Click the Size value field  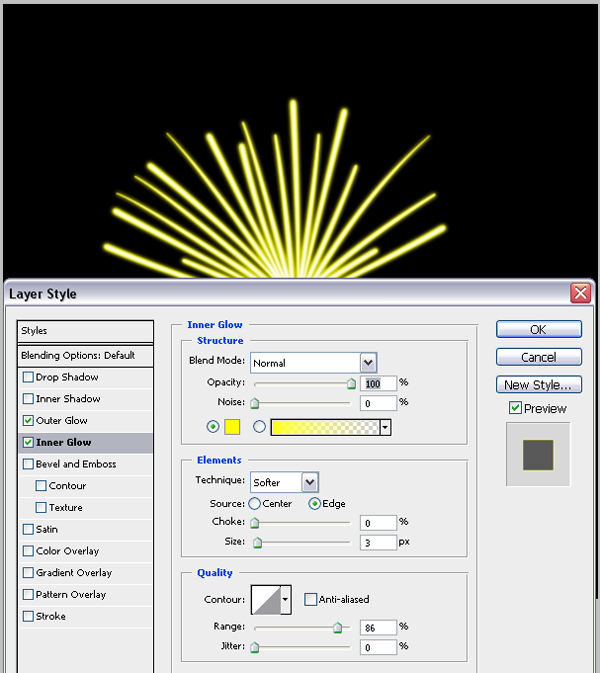[378, 543]
